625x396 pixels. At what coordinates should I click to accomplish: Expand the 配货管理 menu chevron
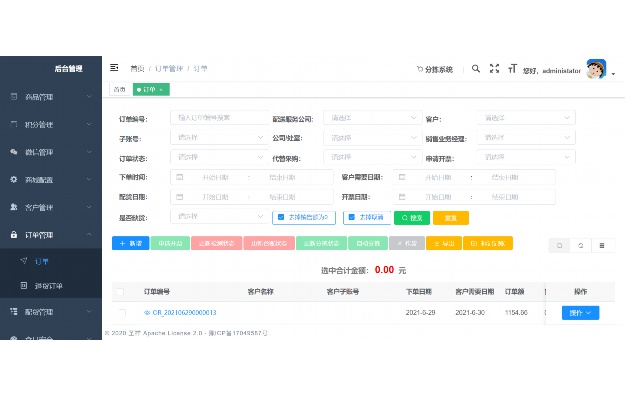click(x=89, y=311)
